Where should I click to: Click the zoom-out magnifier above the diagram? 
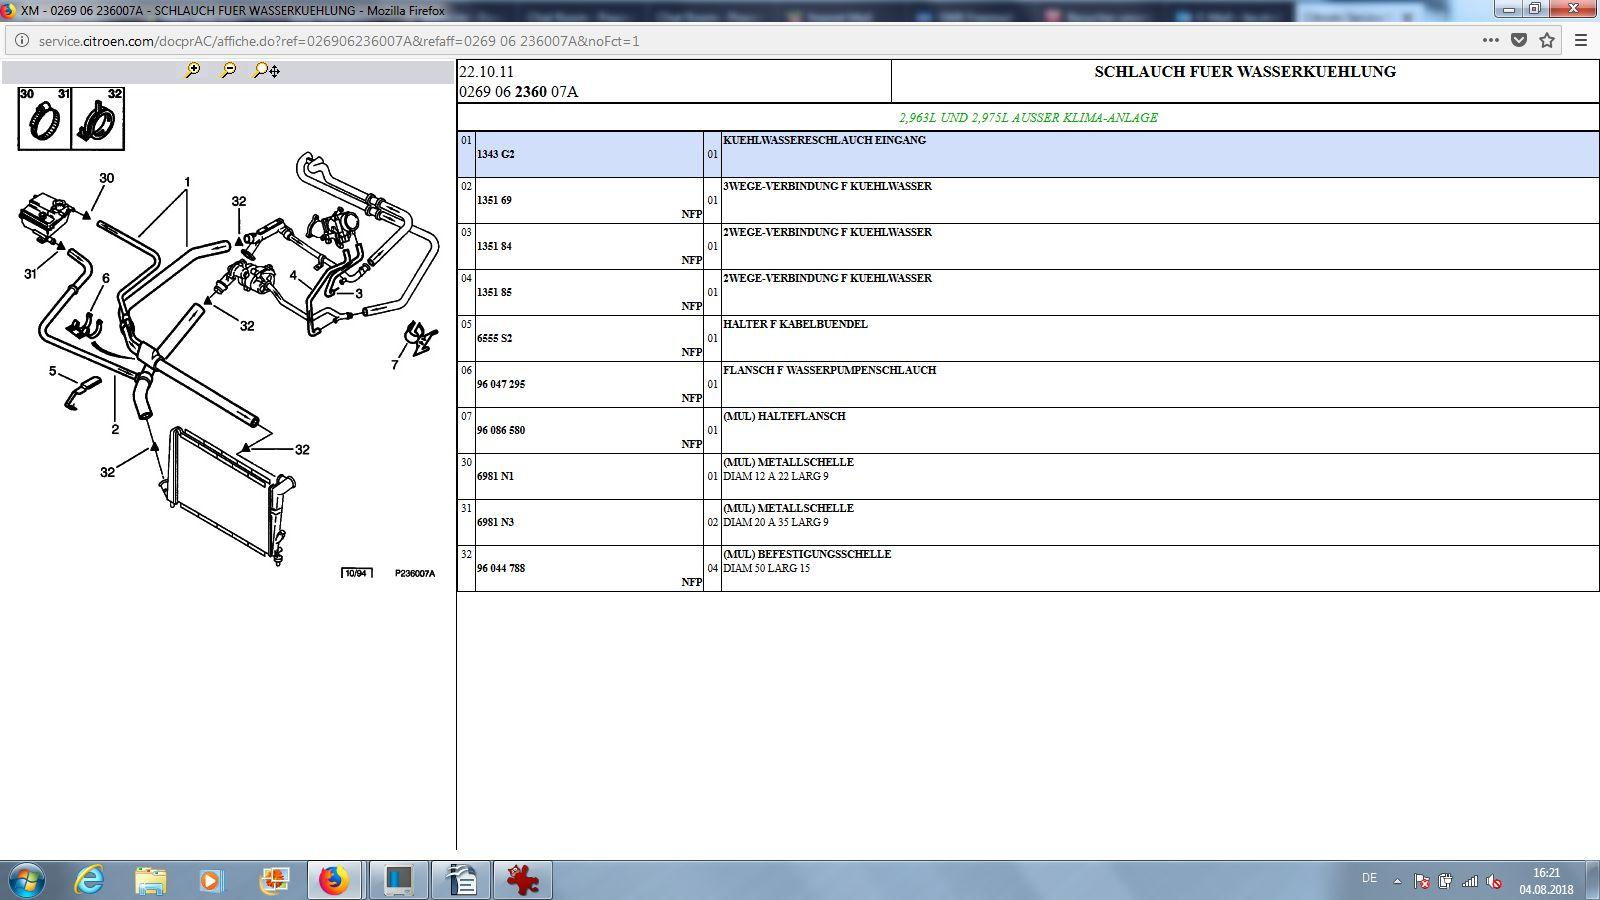[x=229, y=70]
